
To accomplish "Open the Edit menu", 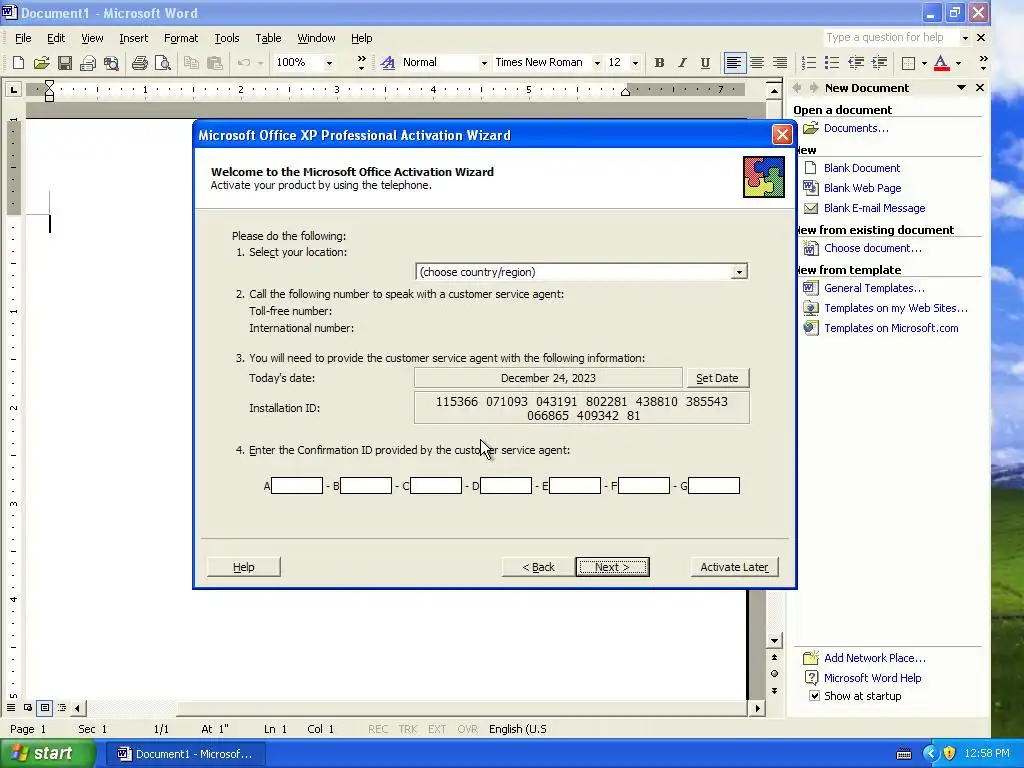I will [56, 38].
